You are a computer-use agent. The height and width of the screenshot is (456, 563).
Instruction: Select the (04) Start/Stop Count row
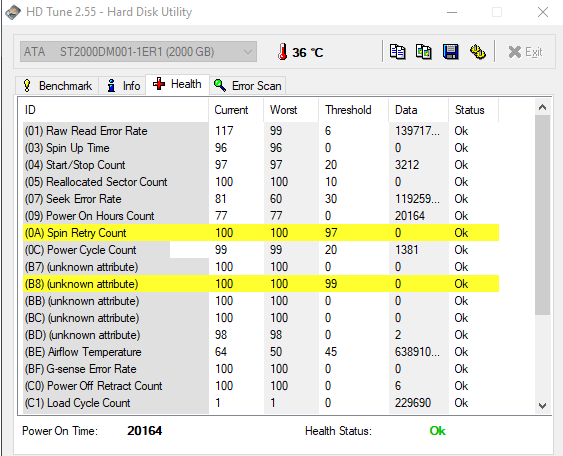(261, 165)
